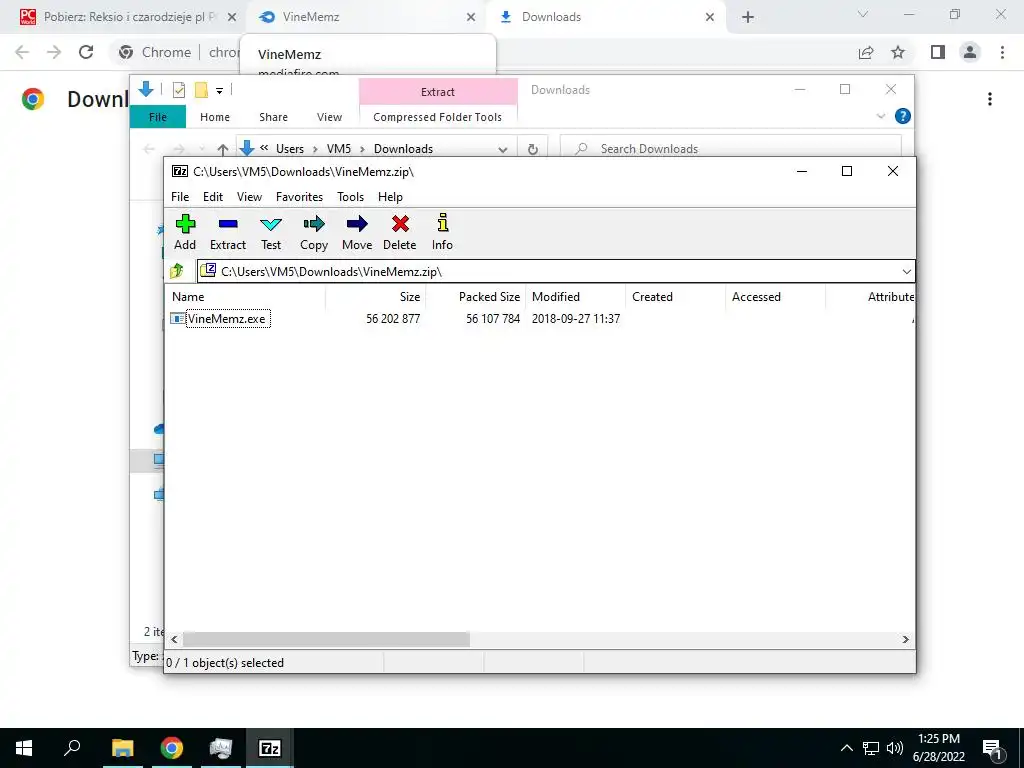The width and height of the screenshot is (1024, 768).
Task: Sort by the Packed Size column header
Action: coord(475,296)
